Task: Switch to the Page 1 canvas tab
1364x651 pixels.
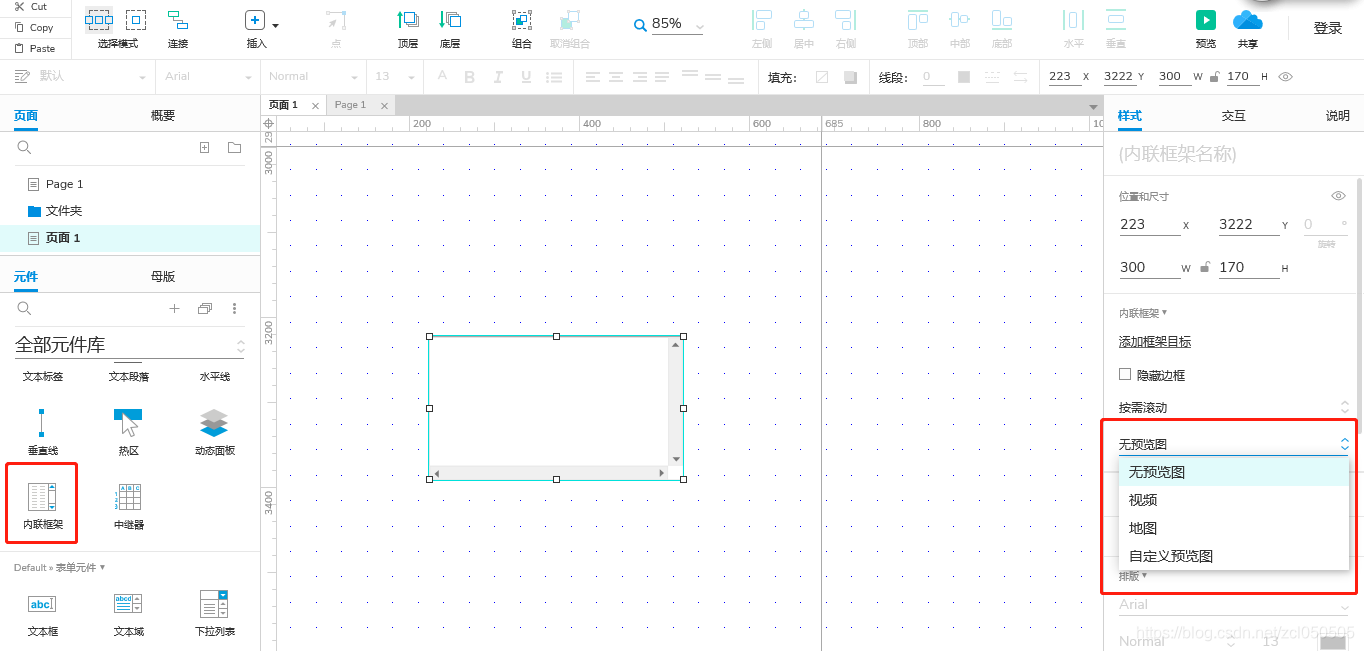Action: coord(360,105)
